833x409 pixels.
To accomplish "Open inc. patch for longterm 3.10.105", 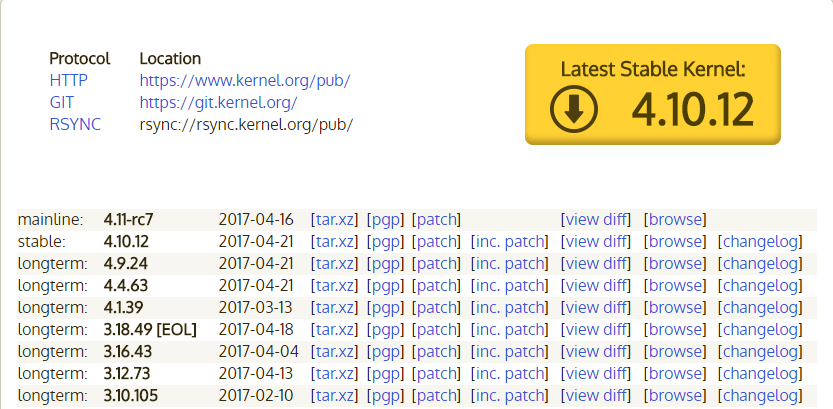I will tap(510, 395).
